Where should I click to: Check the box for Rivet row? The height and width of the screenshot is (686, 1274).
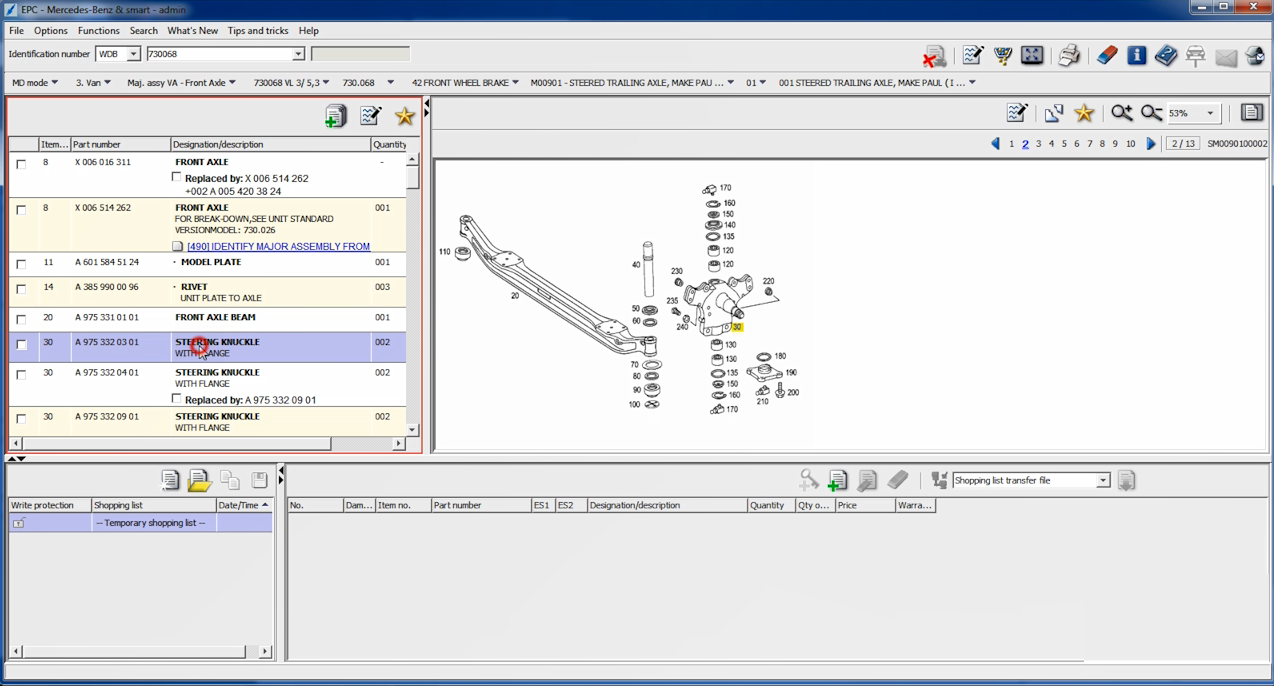click(x=21, y=289)
